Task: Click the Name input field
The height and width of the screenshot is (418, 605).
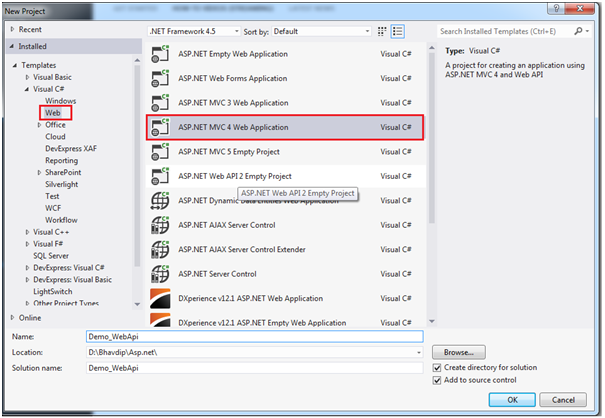Action: click(x=255, y=337)
